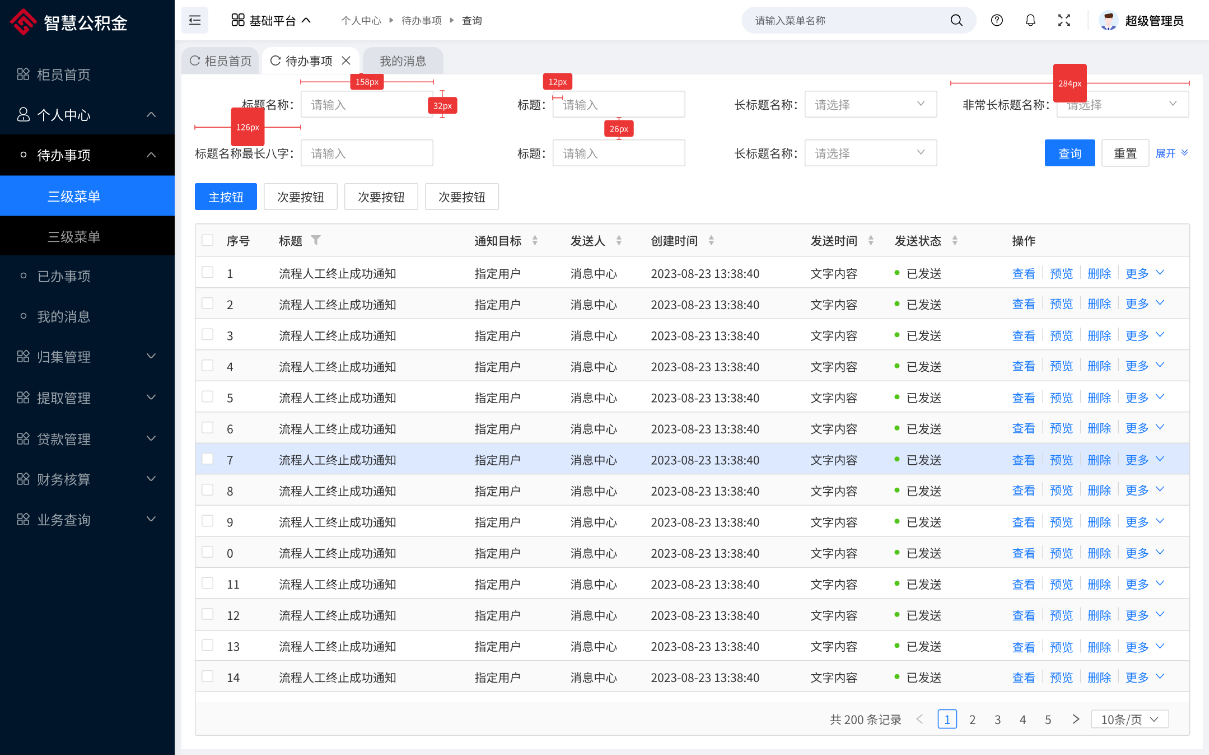
Task: Select the checkbox for row 7
Action: click(x=207, y=459)
